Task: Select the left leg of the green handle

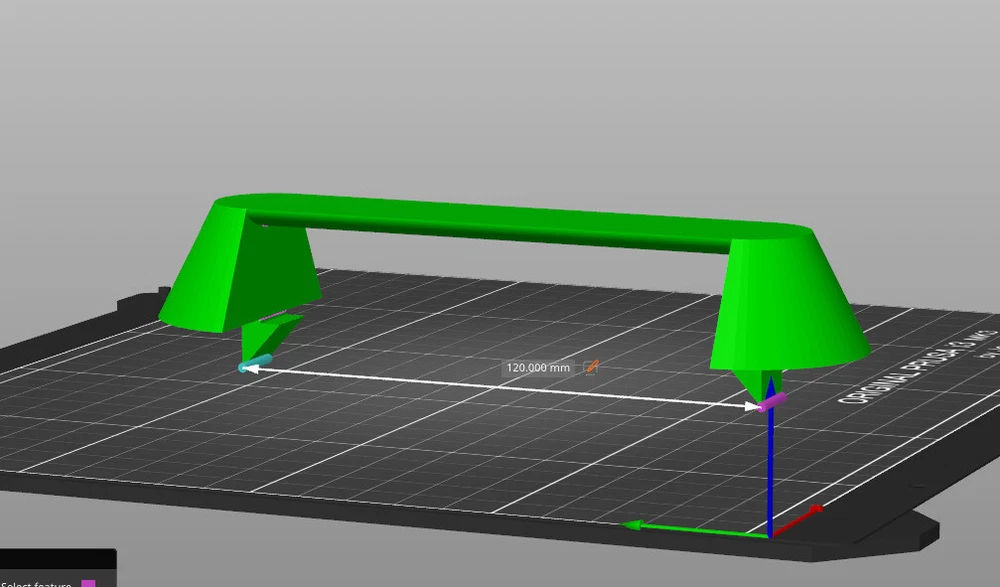Action: click(240, 275)
